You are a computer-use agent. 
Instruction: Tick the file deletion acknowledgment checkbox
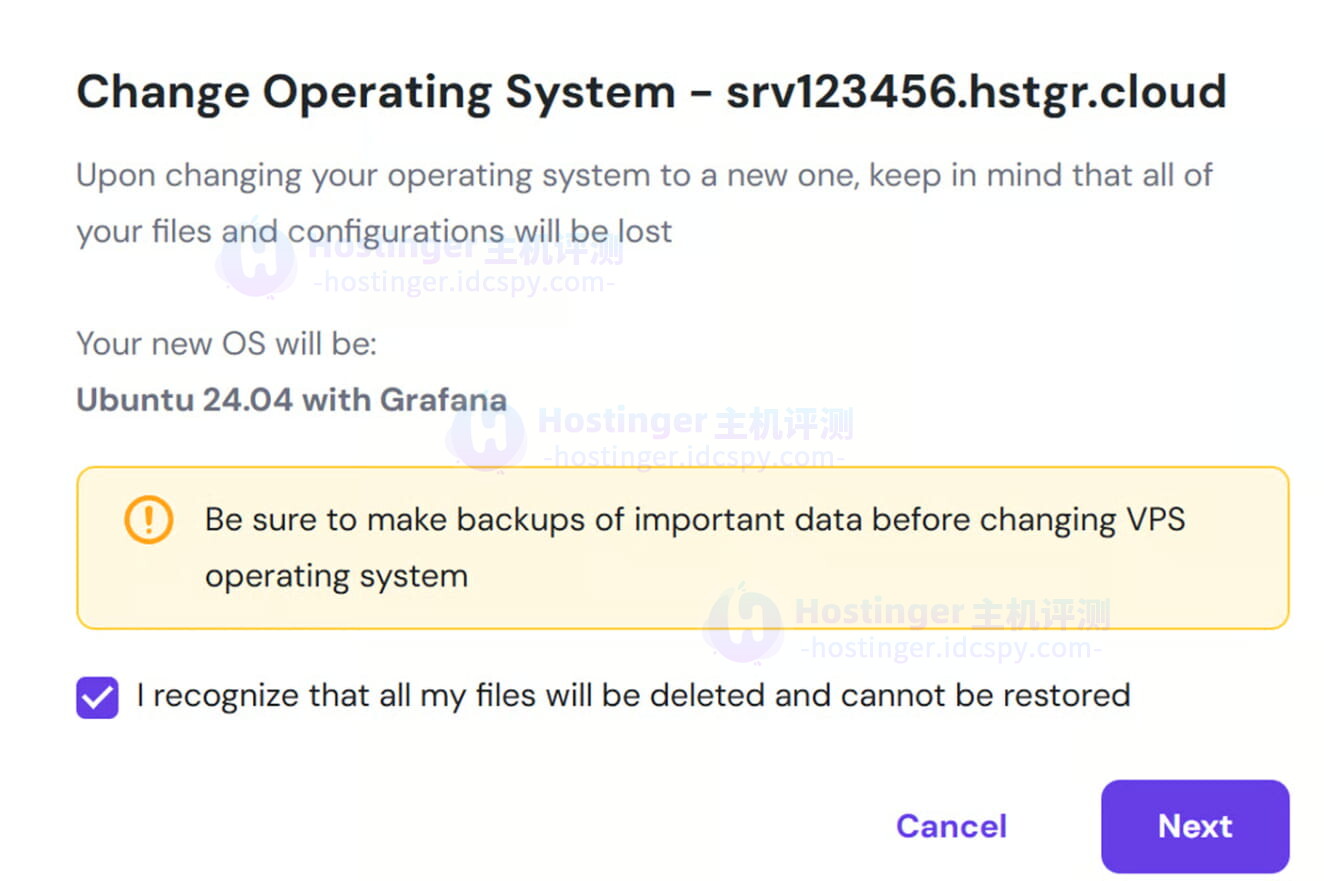click(x=97, y=697)
